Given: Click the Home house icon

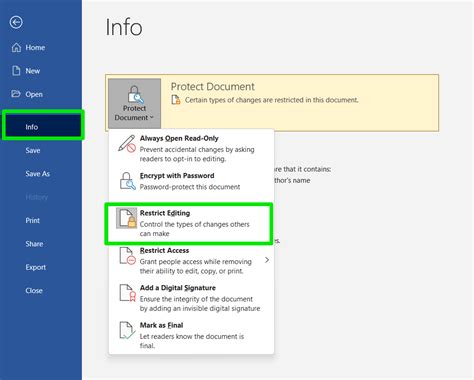Looking at the screenshot, I should [x=16, y=48].
